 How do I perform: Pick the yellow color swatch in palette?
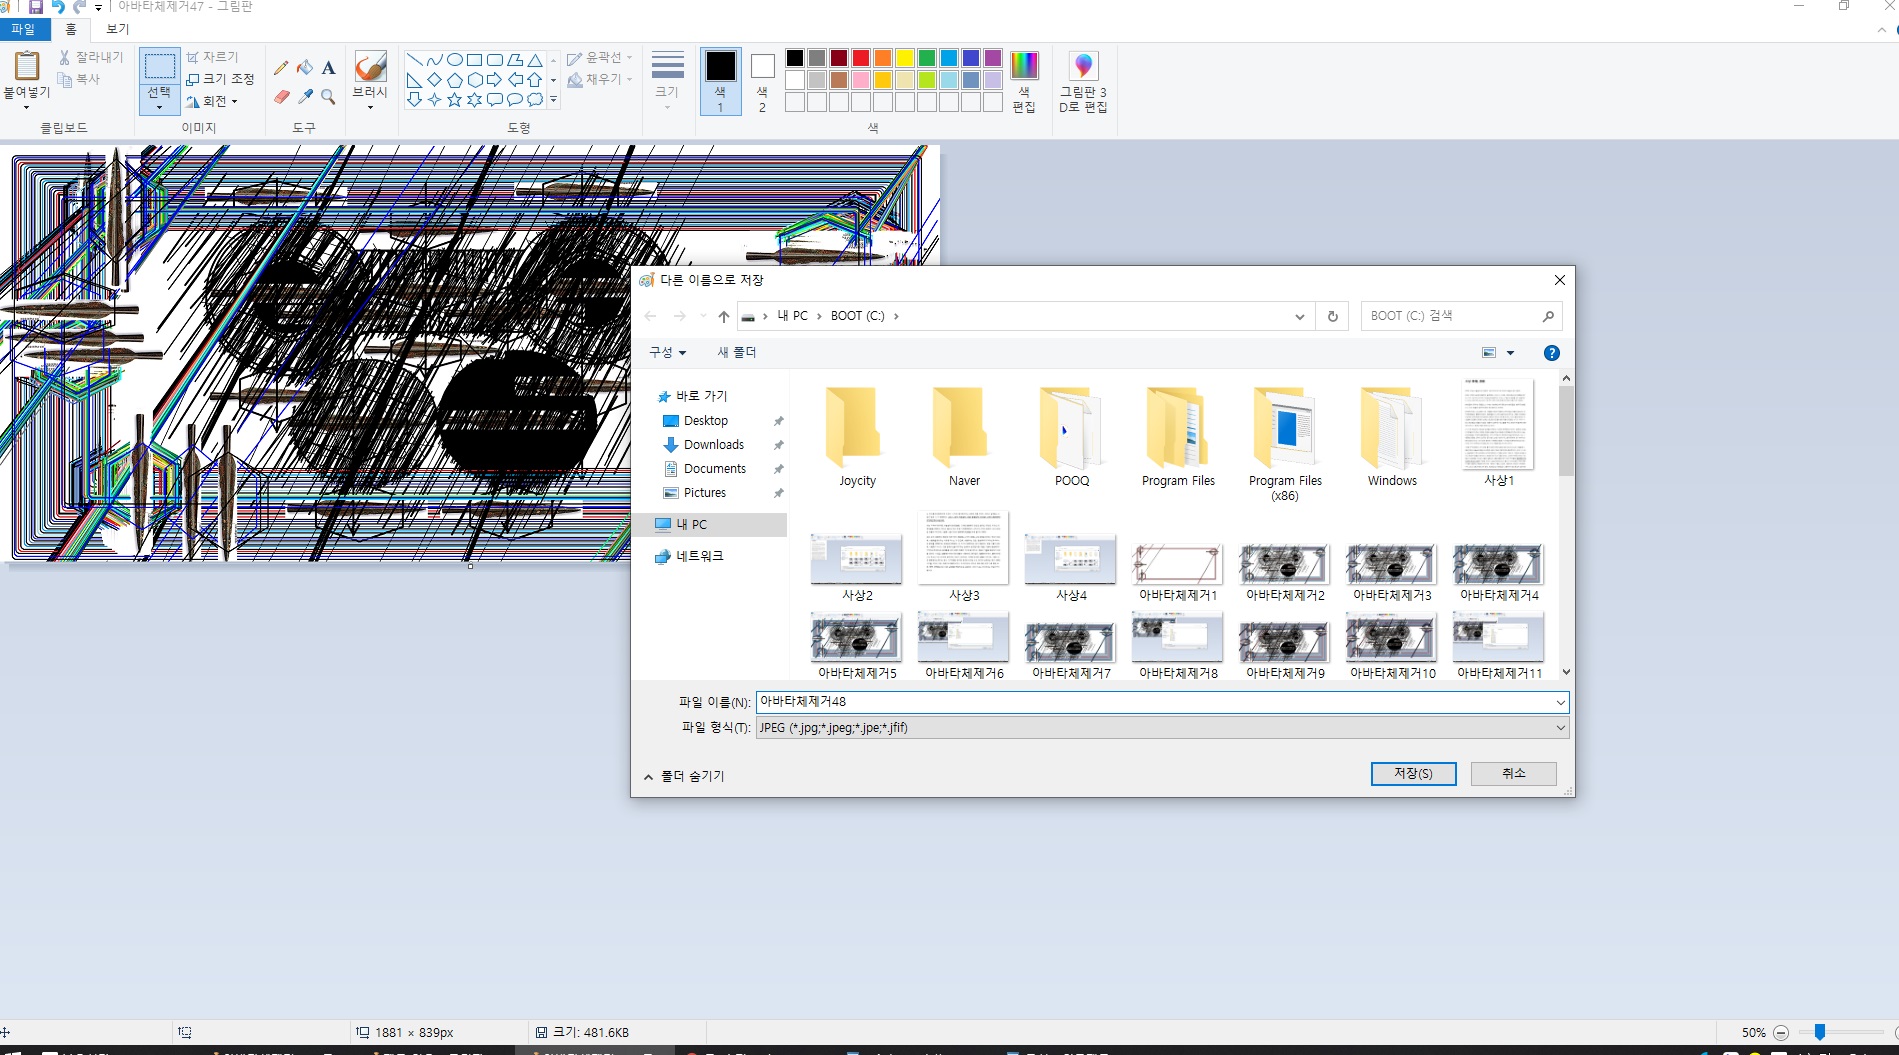(905, 58)
